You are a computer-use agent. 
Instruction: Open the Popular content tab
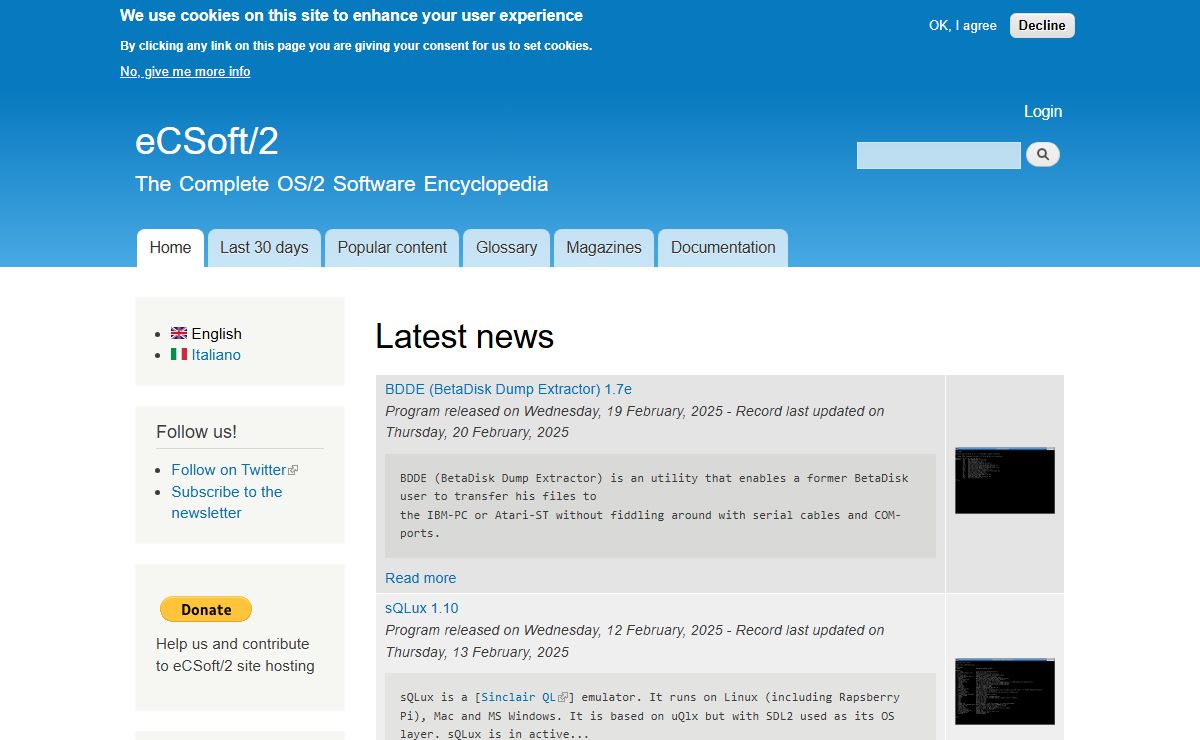[392, 248]
